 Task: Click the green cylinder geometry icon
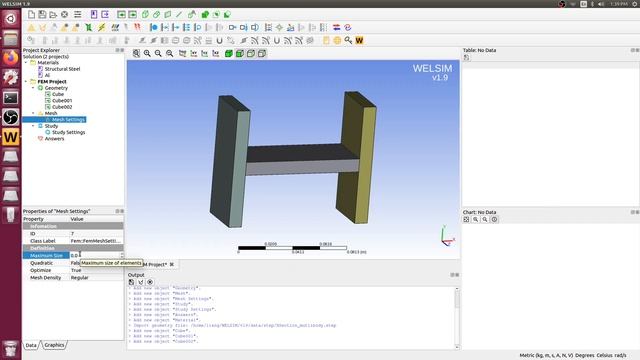pyautogui.click(x=156, y=15)
